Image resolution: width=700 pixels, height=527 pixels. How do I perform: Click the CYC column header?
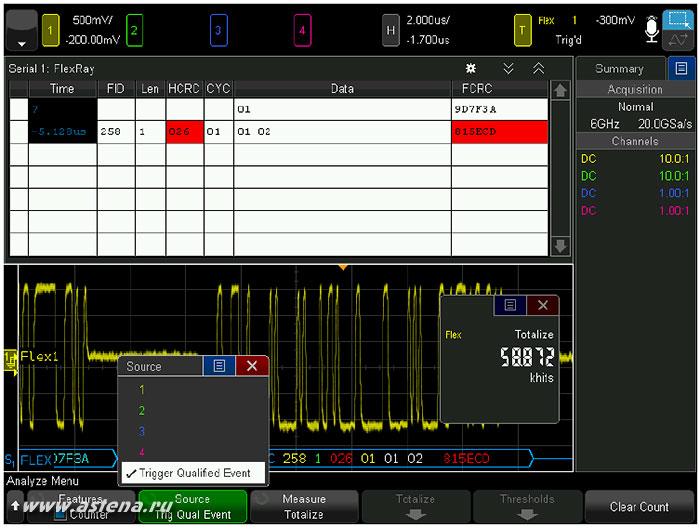coord(219,89)
